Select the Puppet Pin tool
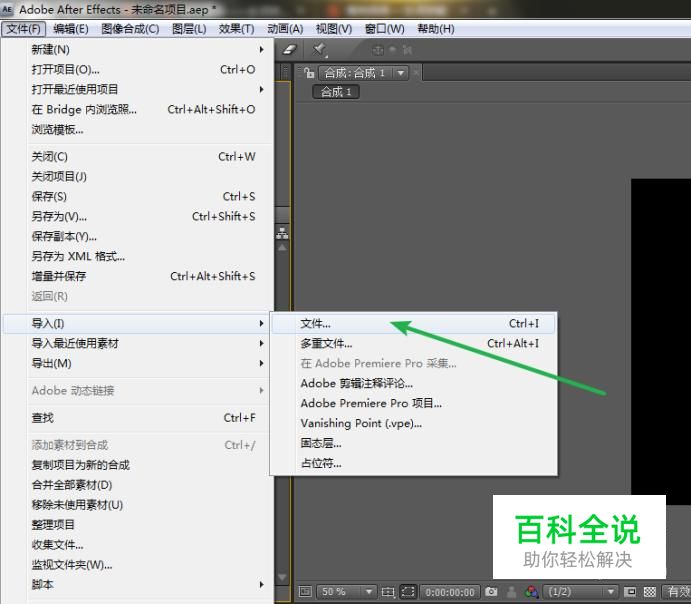The image size is (691, 604). pos(319,50)
